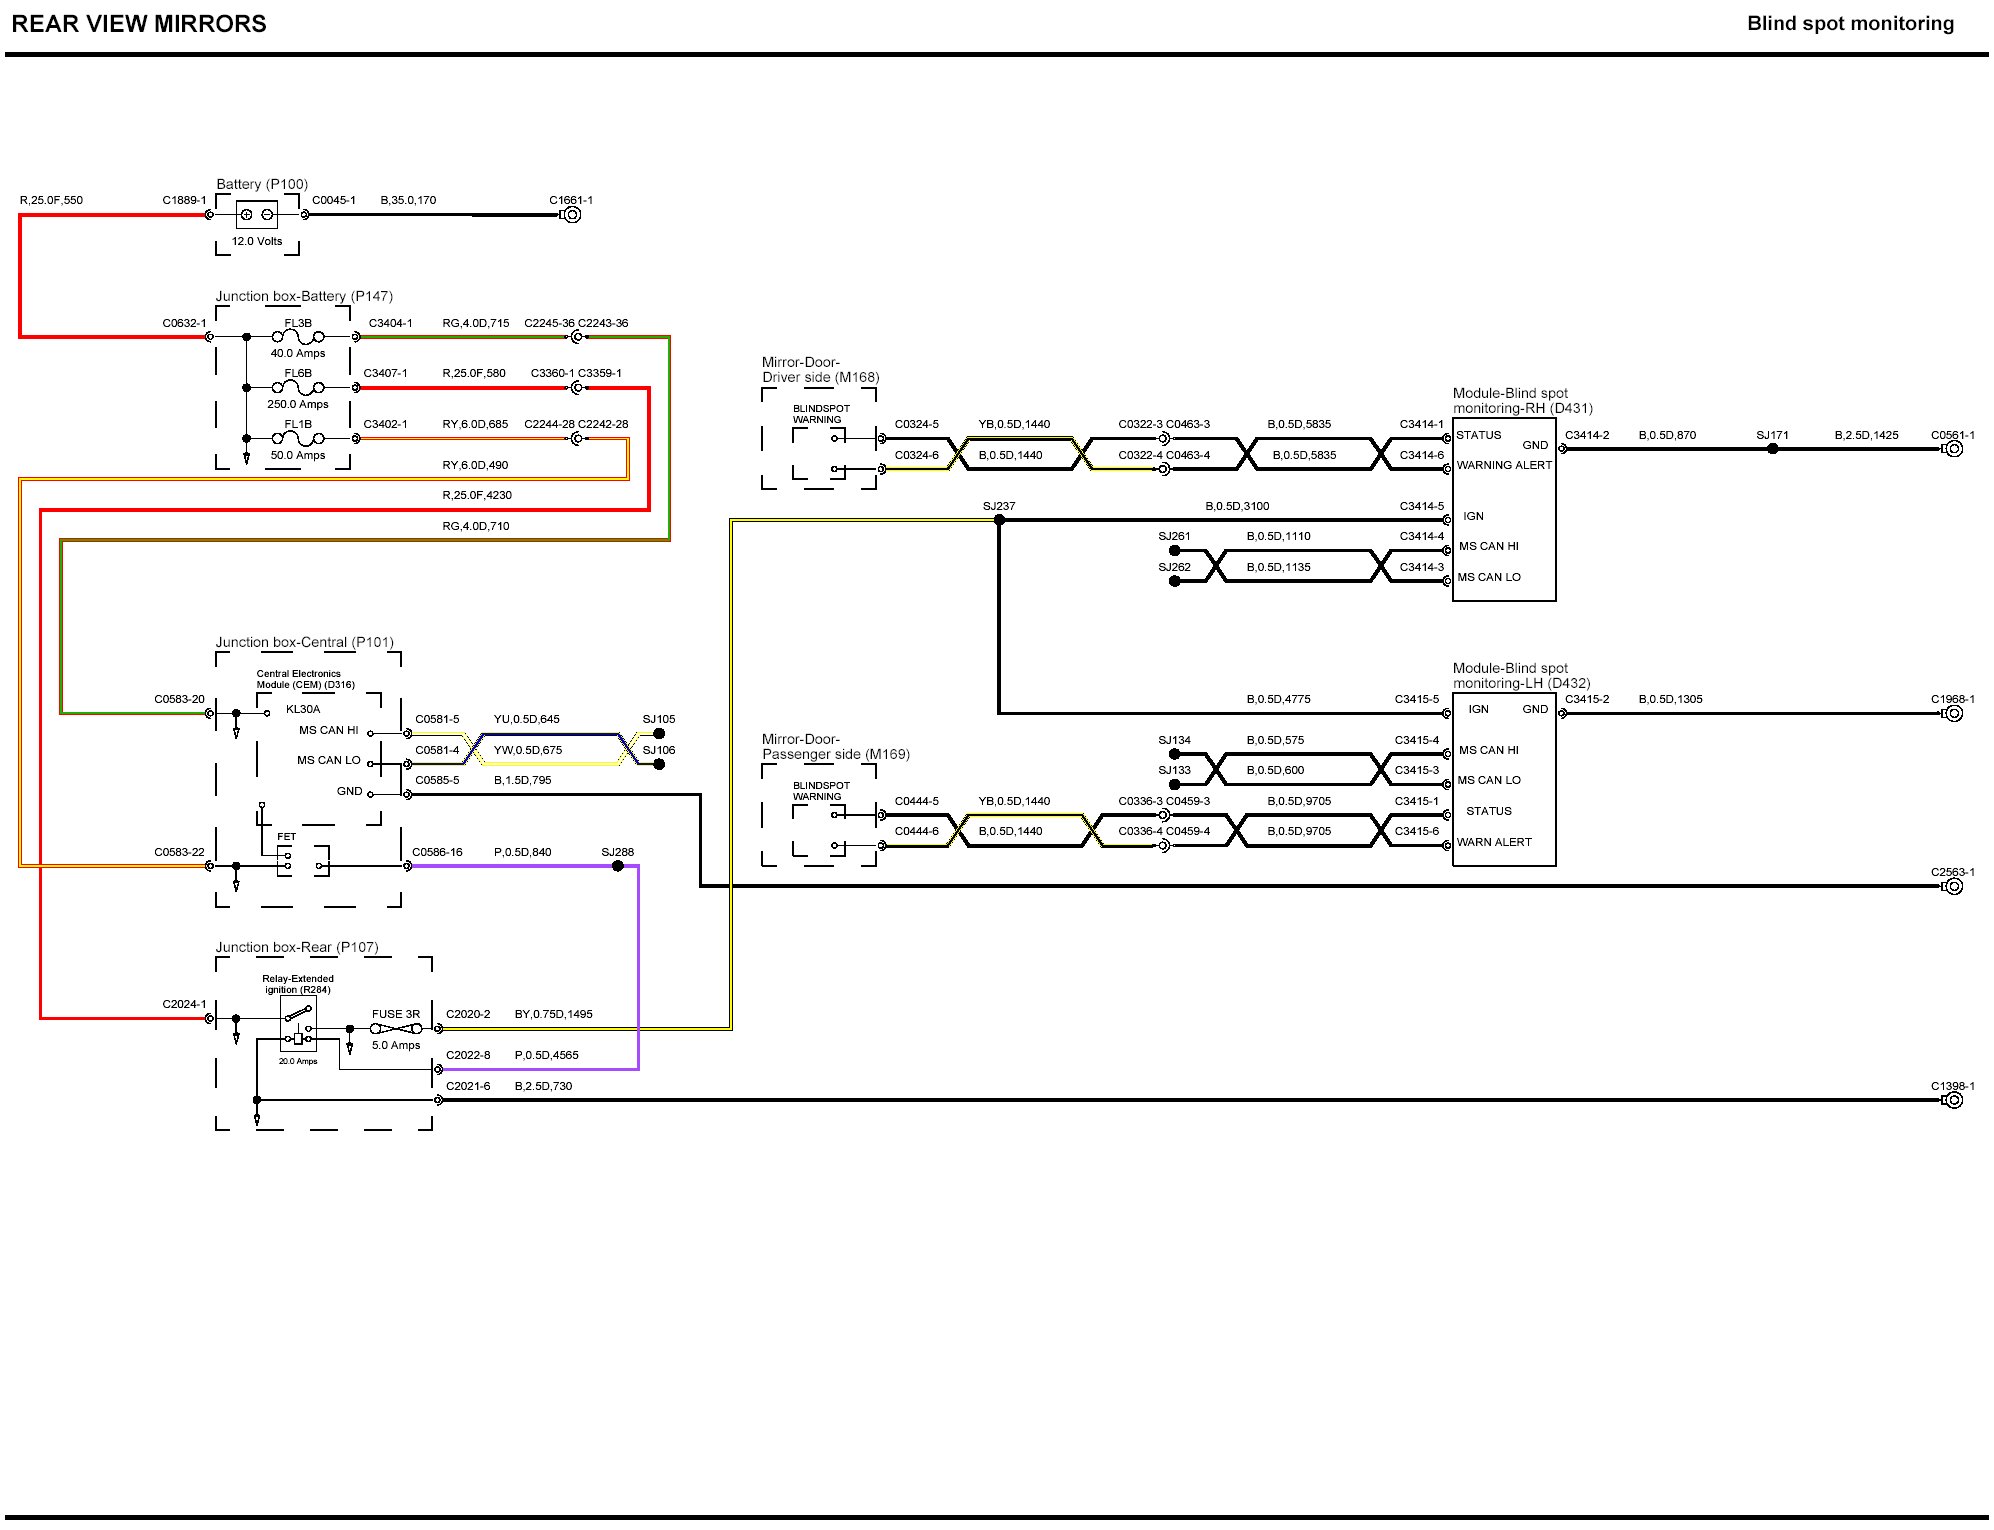Image resolution: width=1994 pixels, height=1530 pixels.
Task: Click the REAR VIEW MIRRORS title
Action: [139, 24]
